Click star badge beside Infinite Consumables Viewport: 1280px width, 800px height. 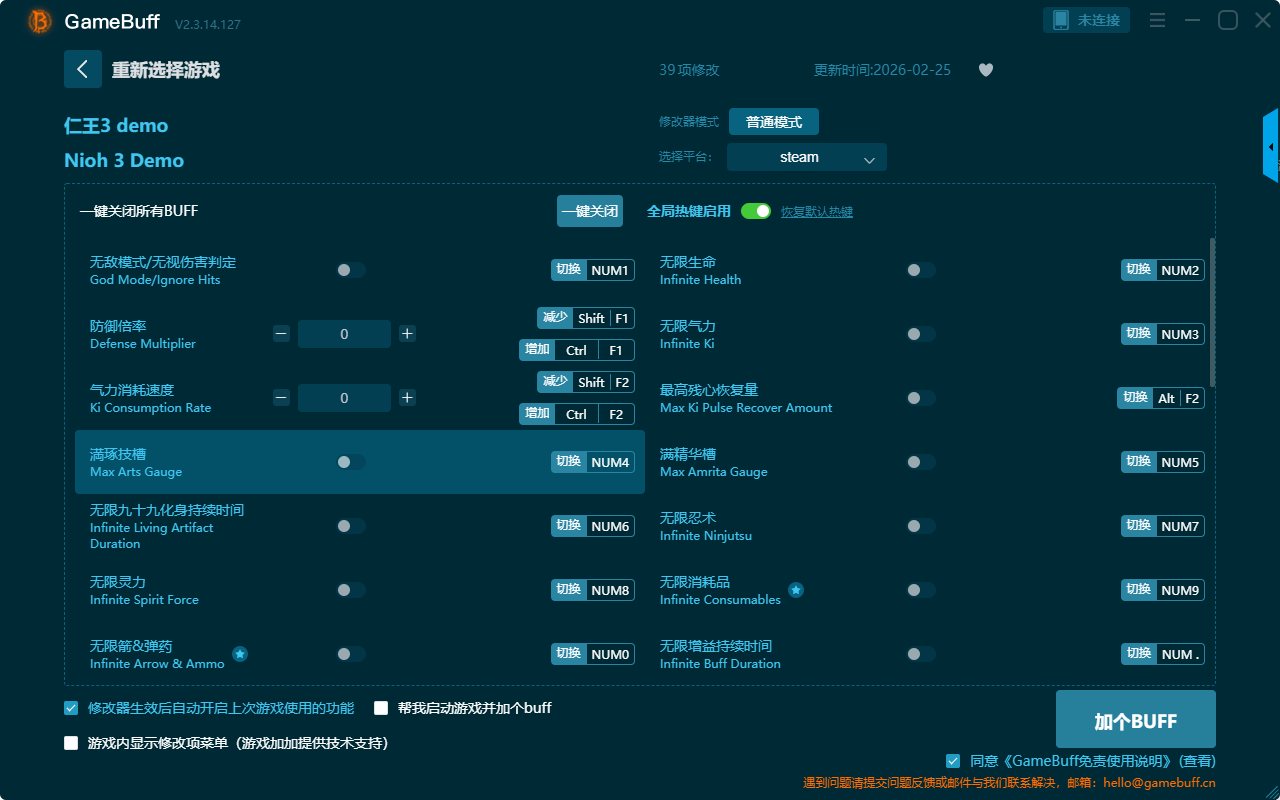(x=796, y=590)
